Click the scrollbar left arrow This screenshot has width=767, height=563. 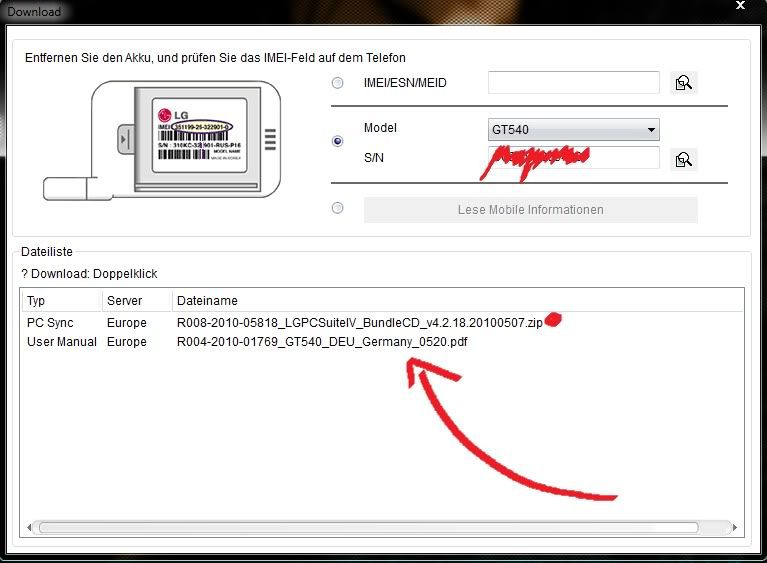click(29, 527)
